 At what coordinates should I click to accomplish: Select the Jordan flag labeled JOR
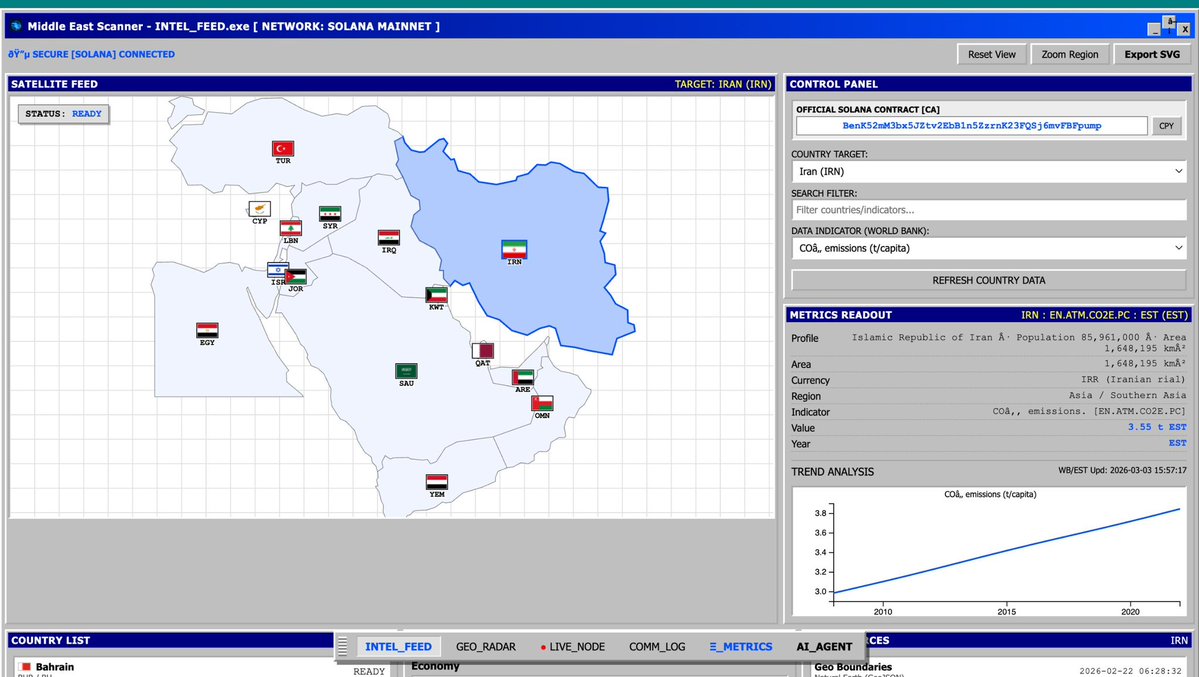click(x=296, y=277)
